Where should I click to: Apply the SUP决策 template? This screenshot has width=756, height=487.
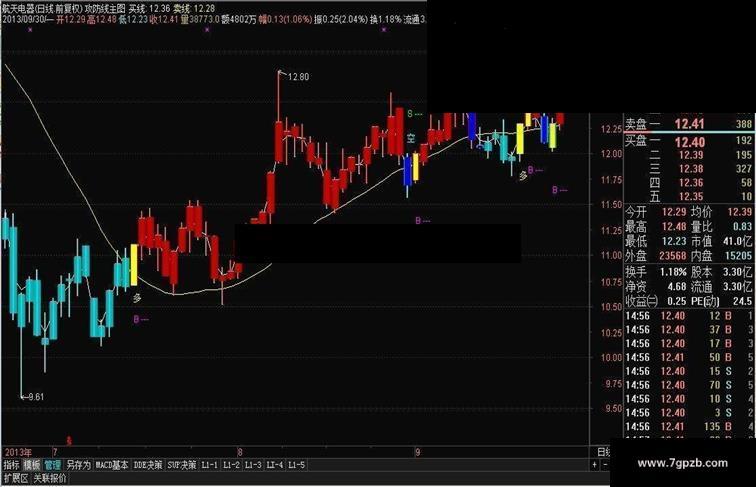click(x=182, y=465)
